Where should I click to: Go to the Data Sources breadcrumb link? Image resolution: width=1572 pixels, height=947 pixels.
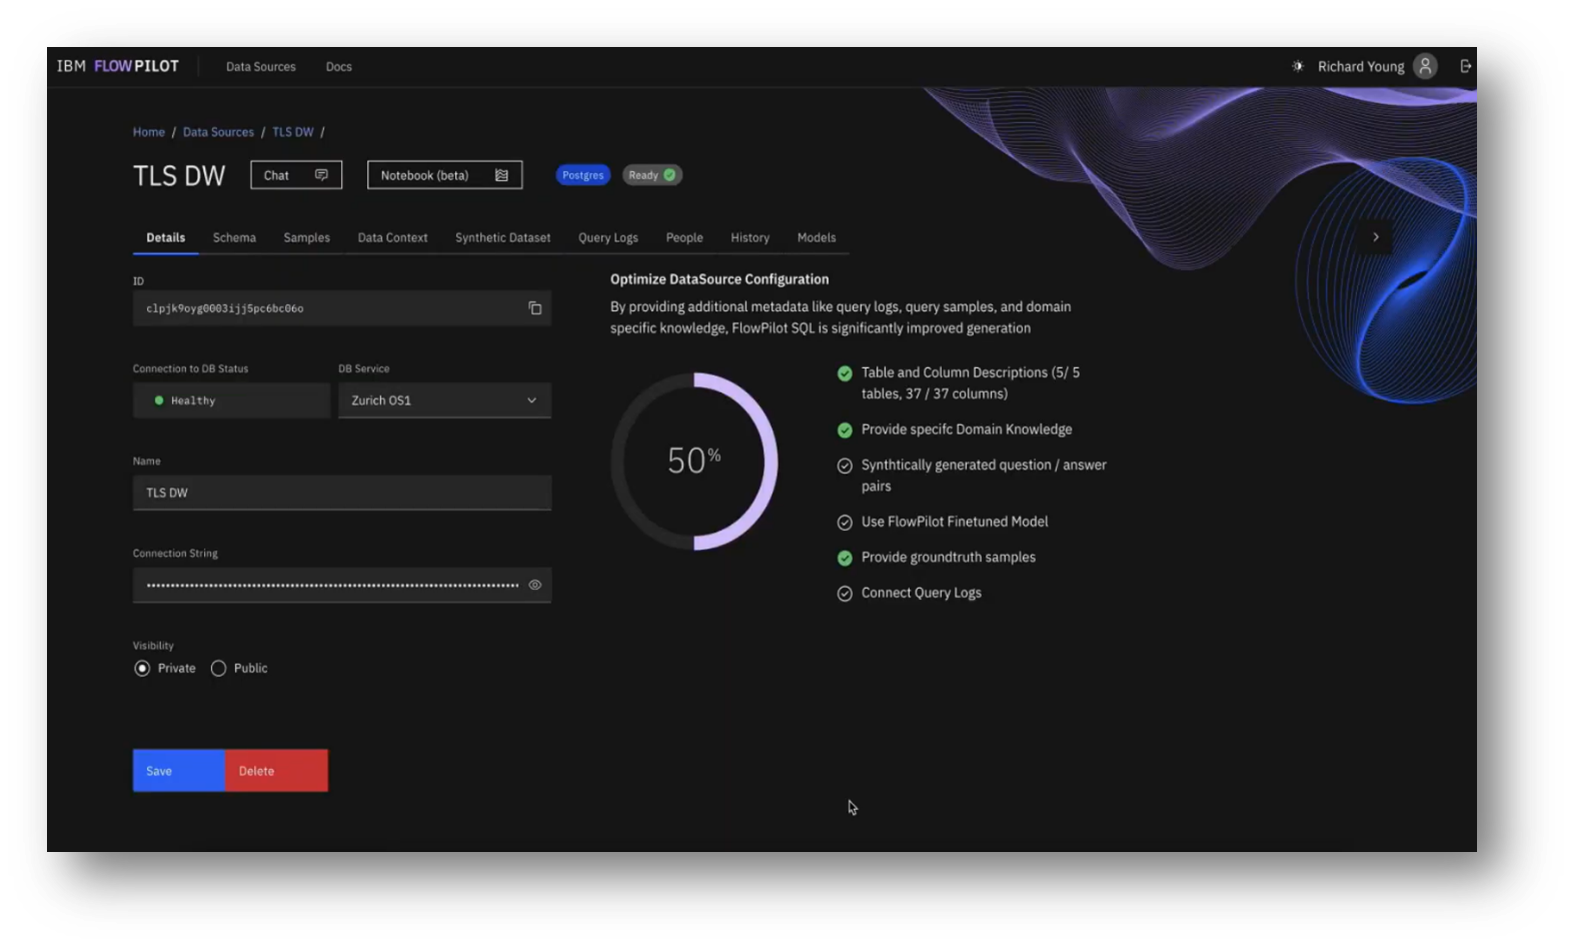click(218, 132)
